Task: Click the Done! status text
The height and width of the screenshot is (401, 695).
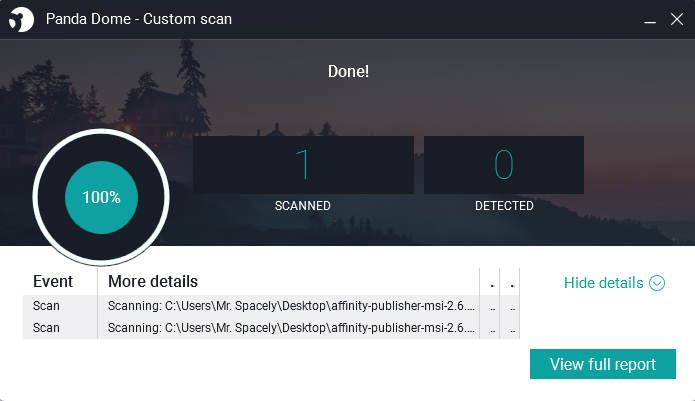Action: pyautogui.click(x=348, y=72)
